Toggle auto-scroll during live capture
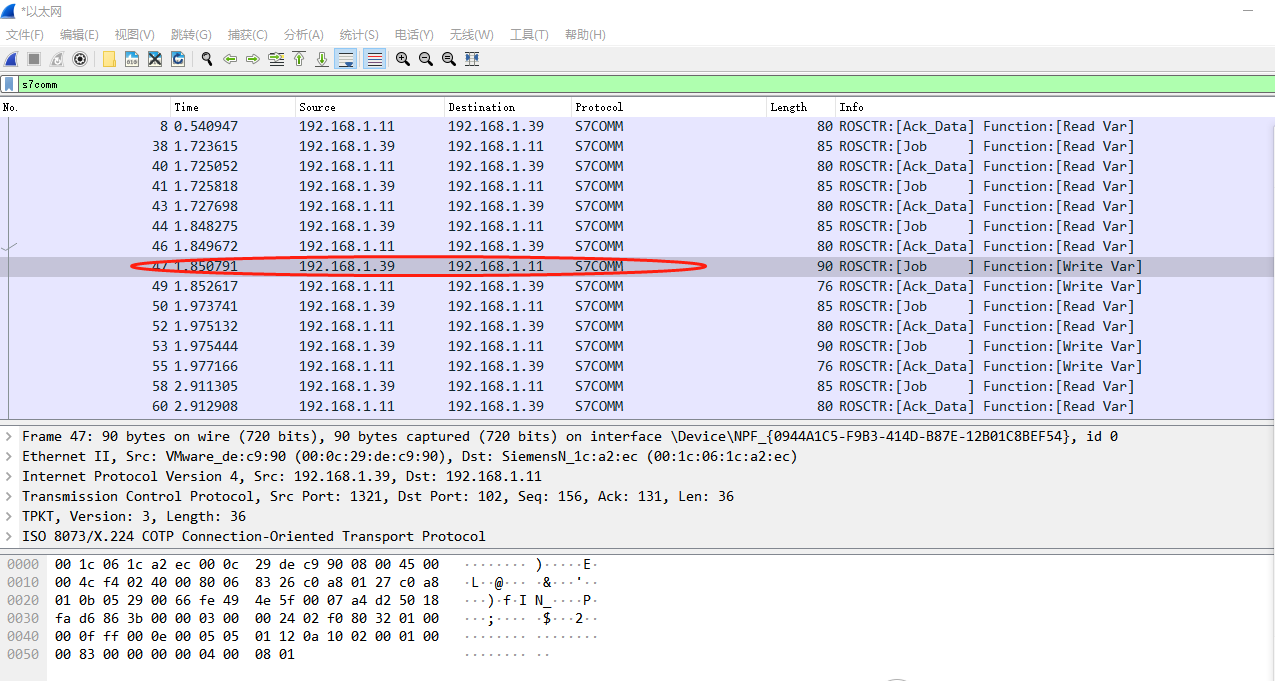This screenshot has height=681, width=1275. click(346, 59)
